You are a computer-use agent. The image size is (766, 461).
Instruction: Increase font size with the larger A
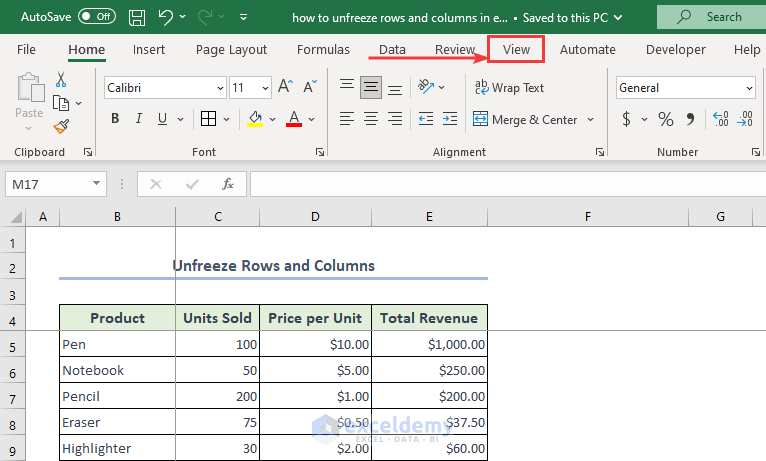(x=285, y=88)
